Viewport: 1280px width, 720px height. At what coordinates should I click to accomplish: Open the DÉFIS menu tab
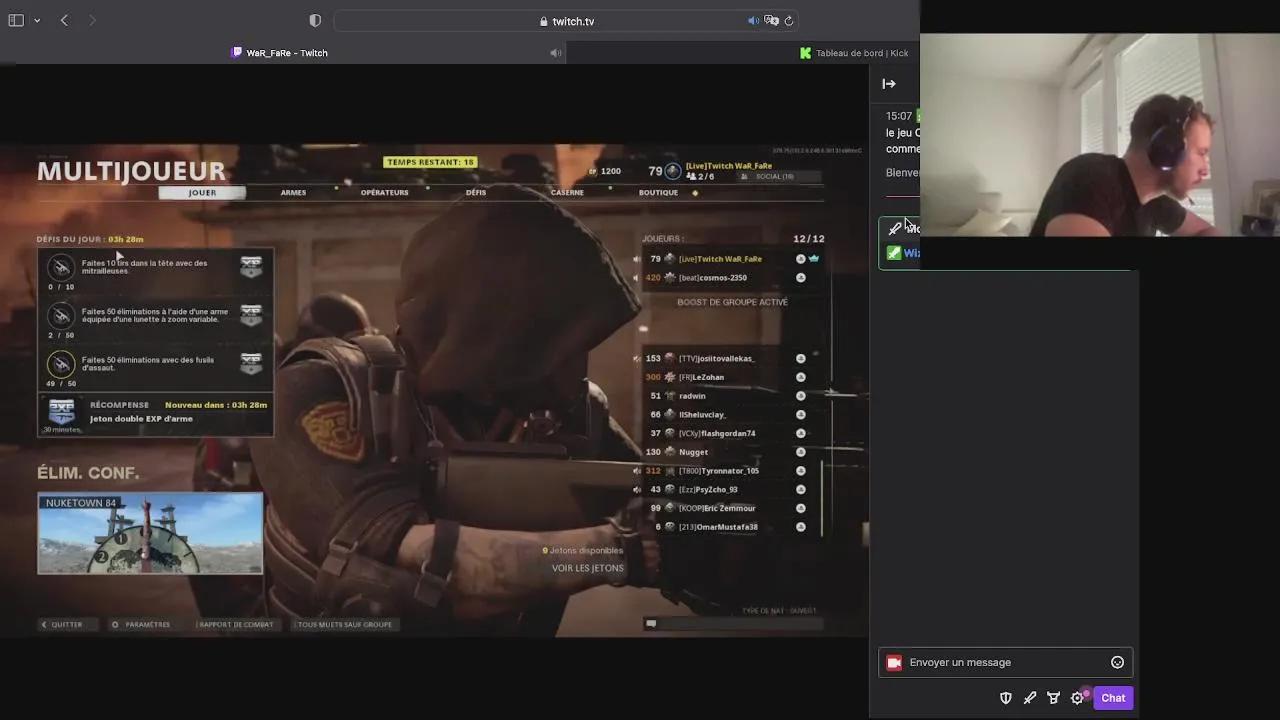(x=475, y=192)
